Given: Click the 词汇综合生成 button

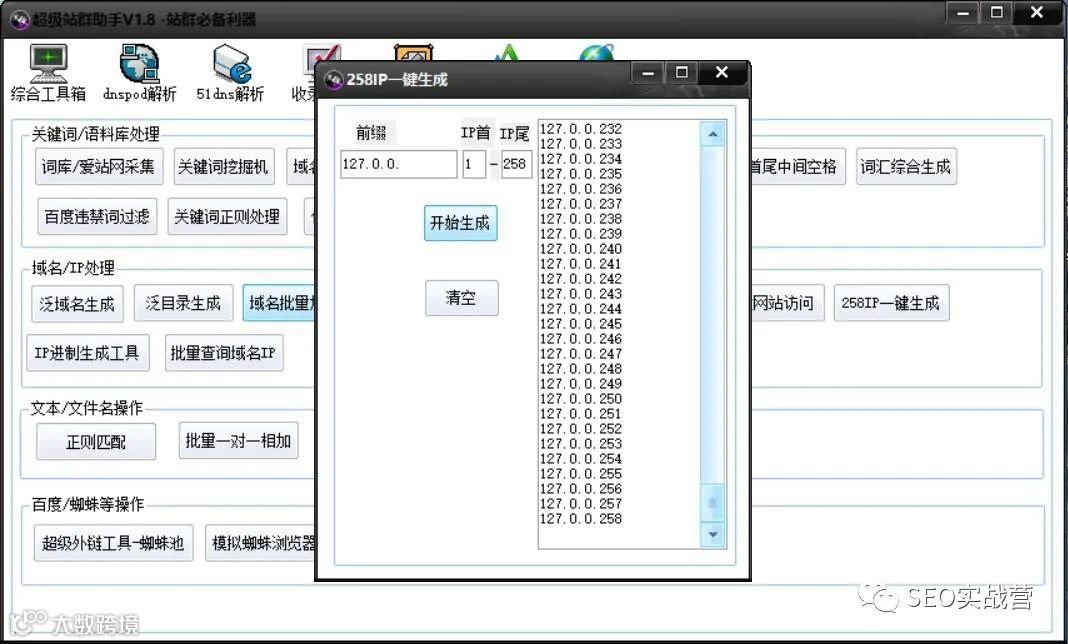Looking at the screenshot, I should (906, 166).
